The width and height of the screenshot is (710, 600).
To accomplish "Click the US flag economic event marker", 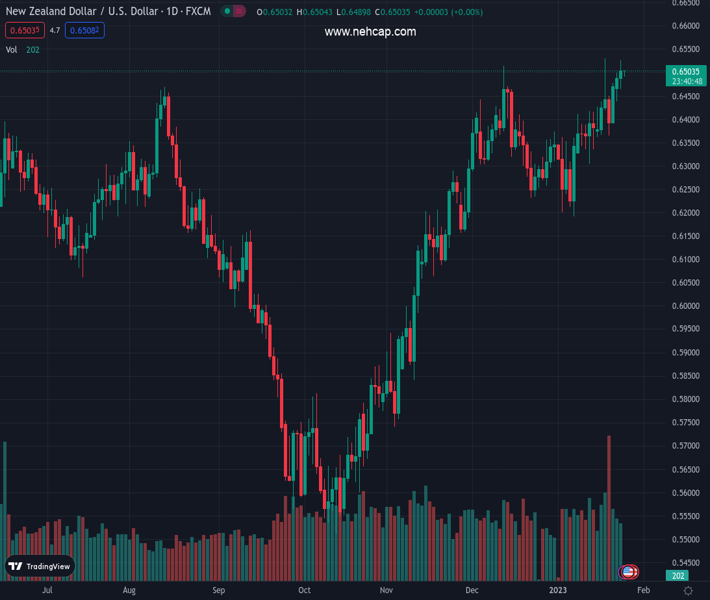I will [628, 572].
